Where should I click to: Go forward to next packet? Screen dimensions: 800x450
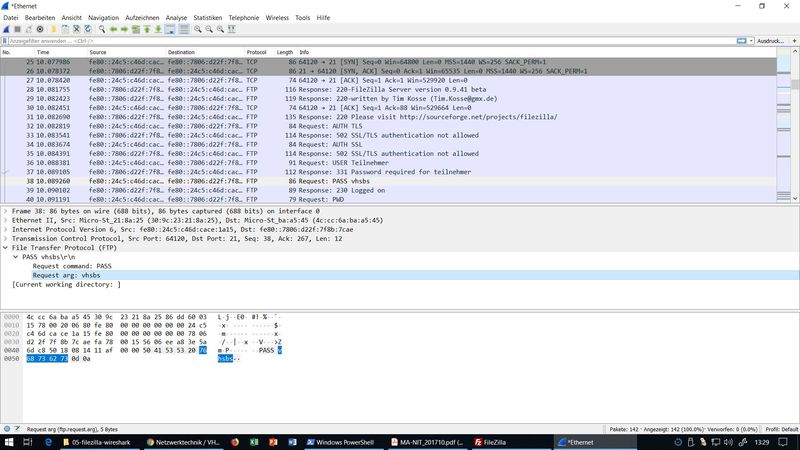(x=124, y=29)
